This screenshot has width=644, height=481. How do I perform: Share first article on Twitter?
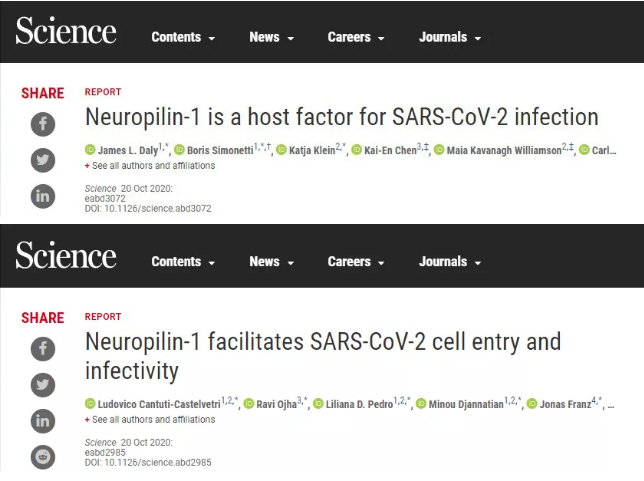(x=43, y=160)
